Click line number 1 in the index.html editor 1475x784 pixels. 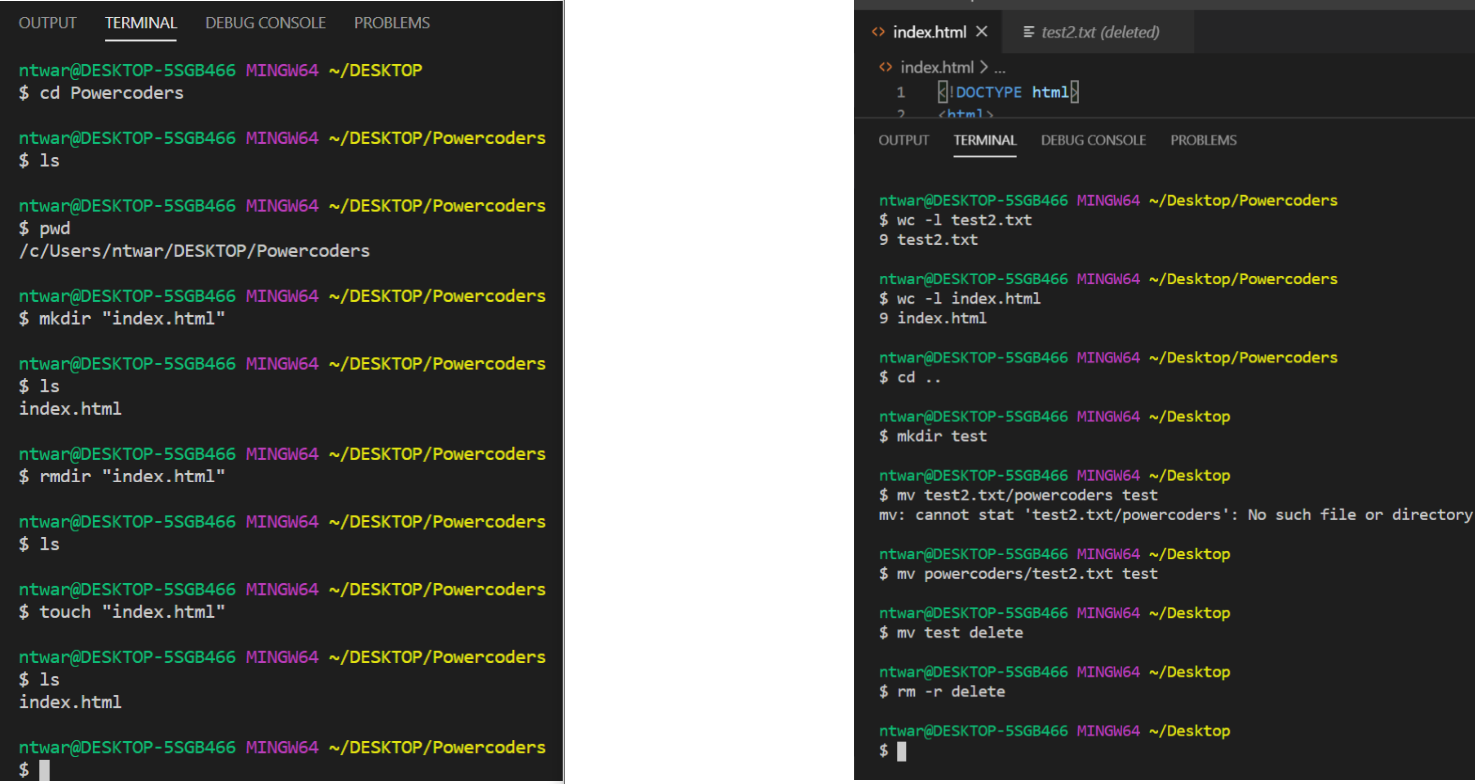point(900,91)
